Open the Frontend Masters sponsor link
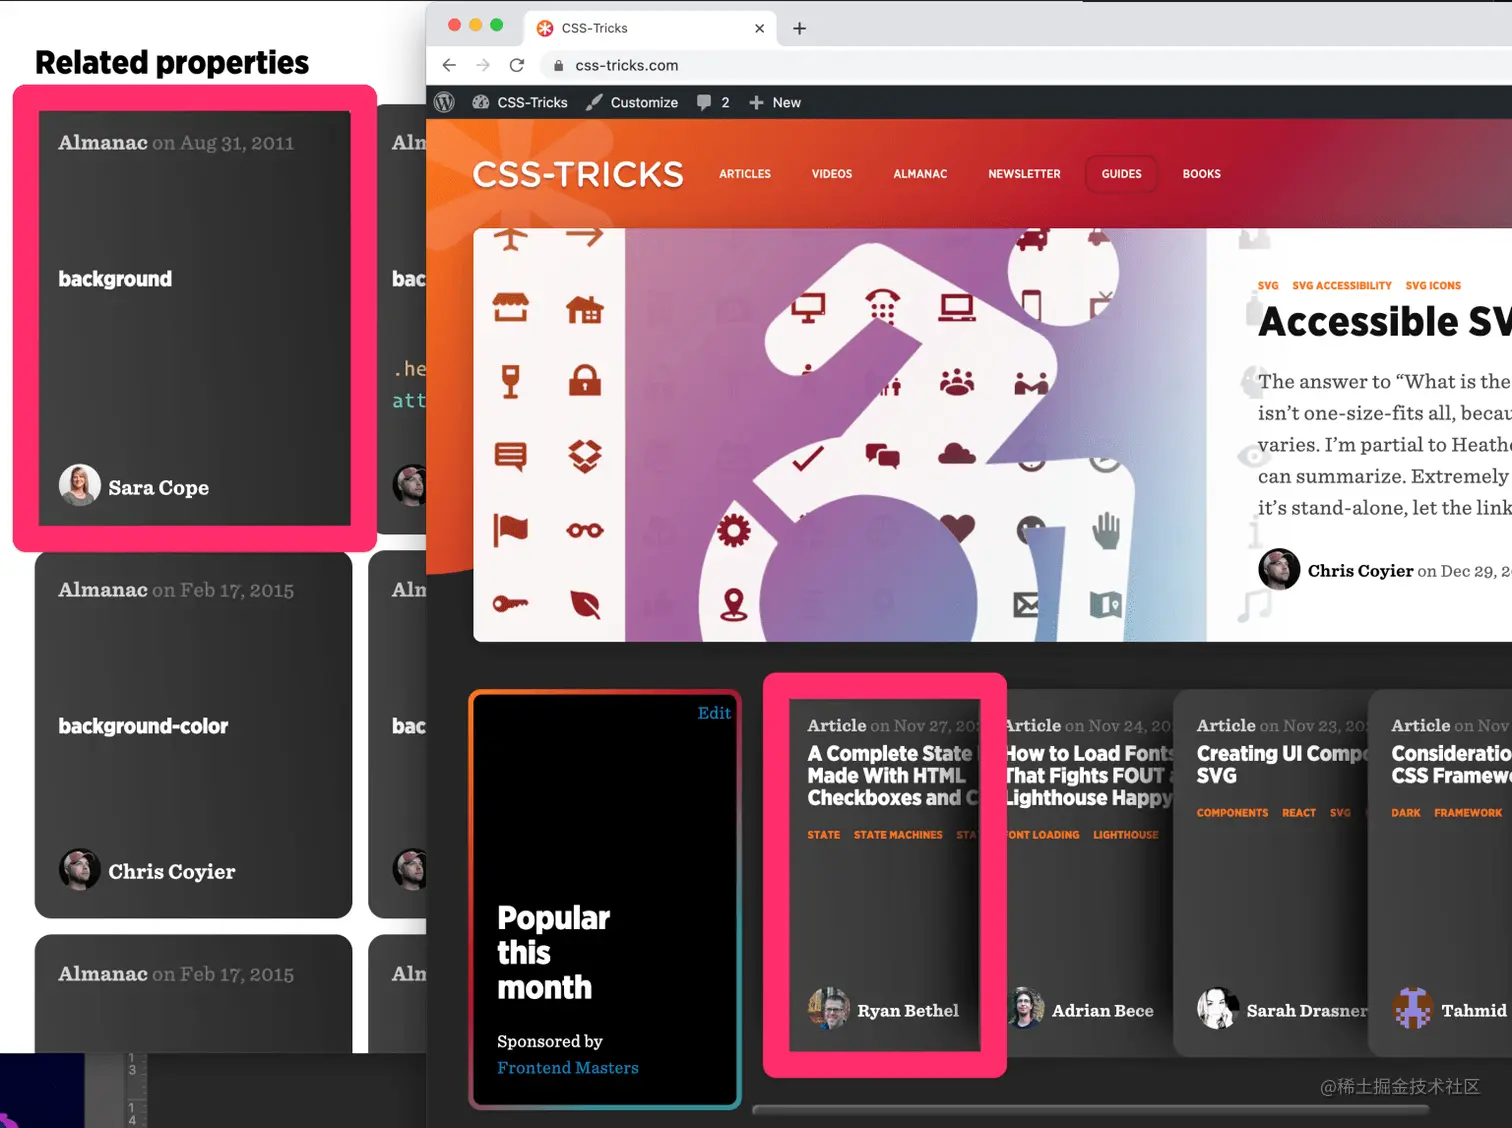Image resolution: width=1512 pixels, height=1128 pixels. tap(567, 1068)
